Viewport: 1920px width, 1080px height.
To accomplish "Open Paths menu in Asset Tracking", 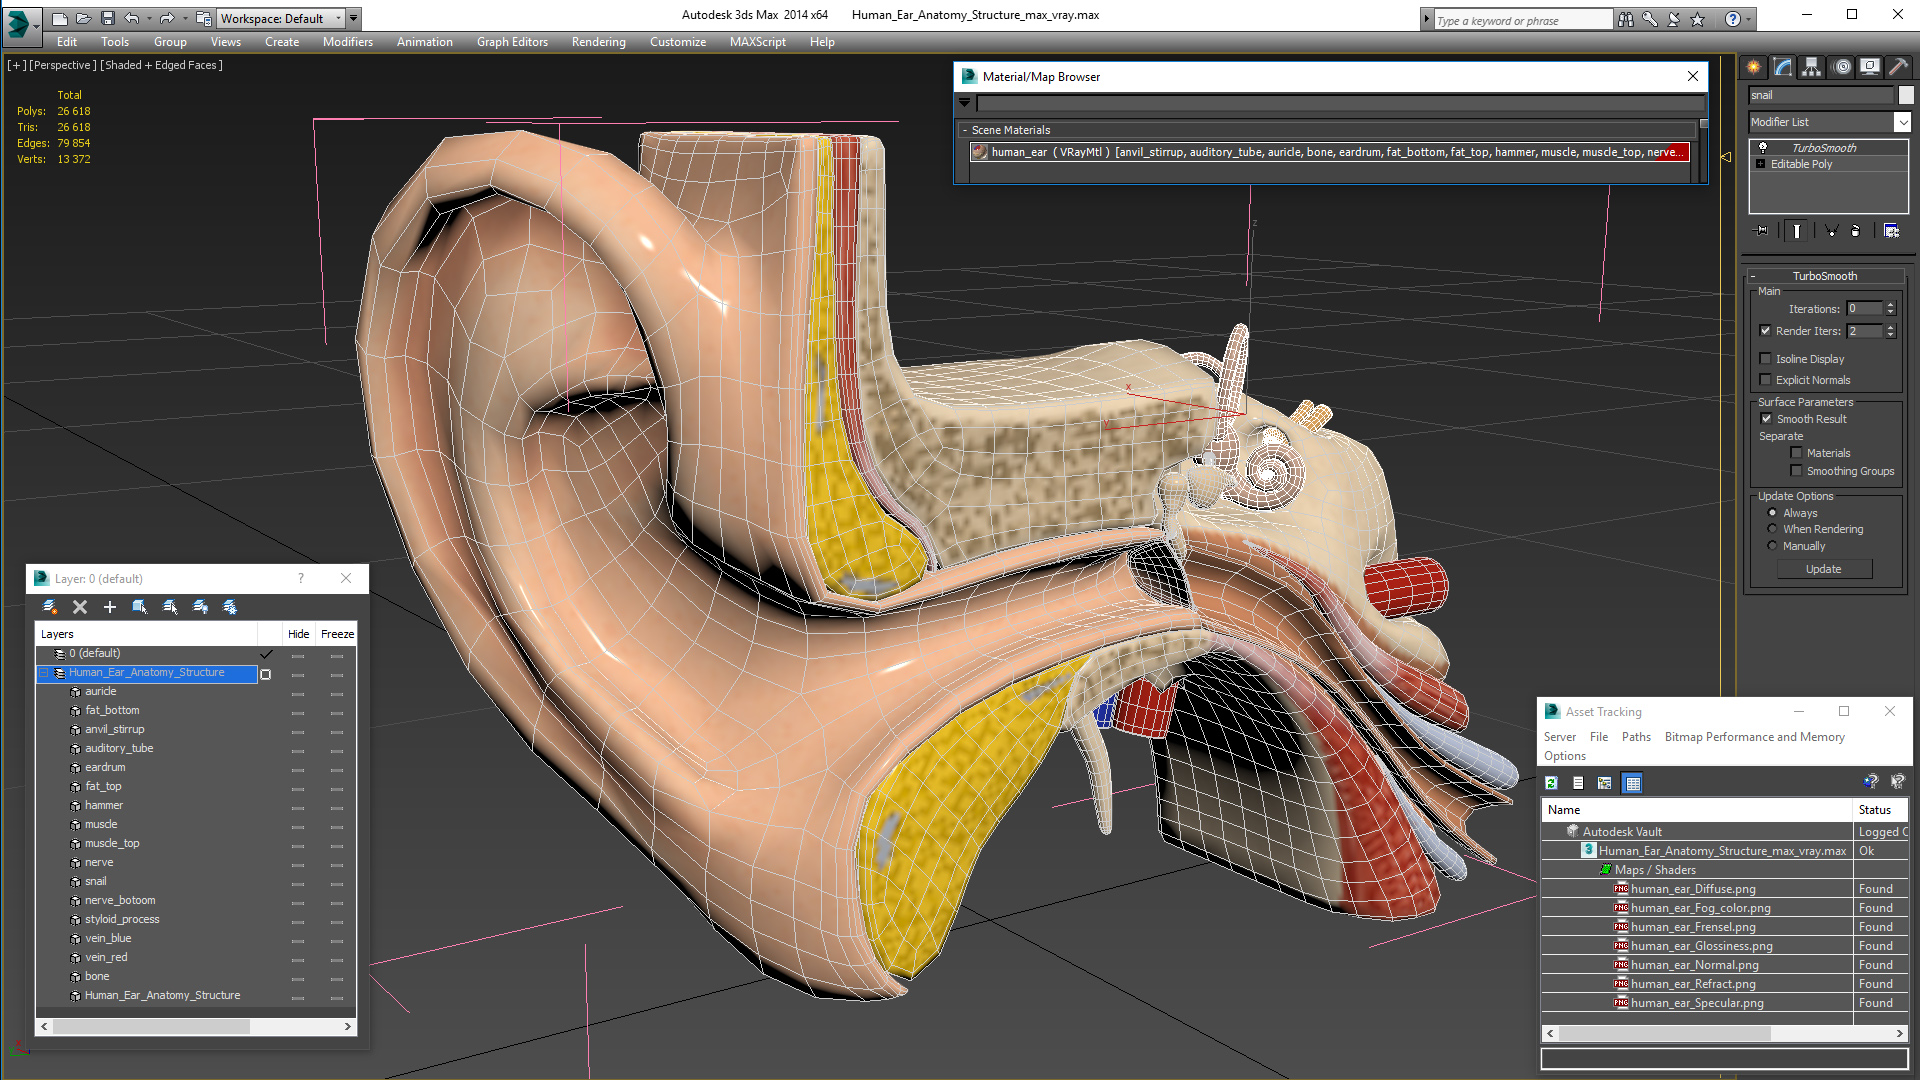I will [x=1636, y=737].
